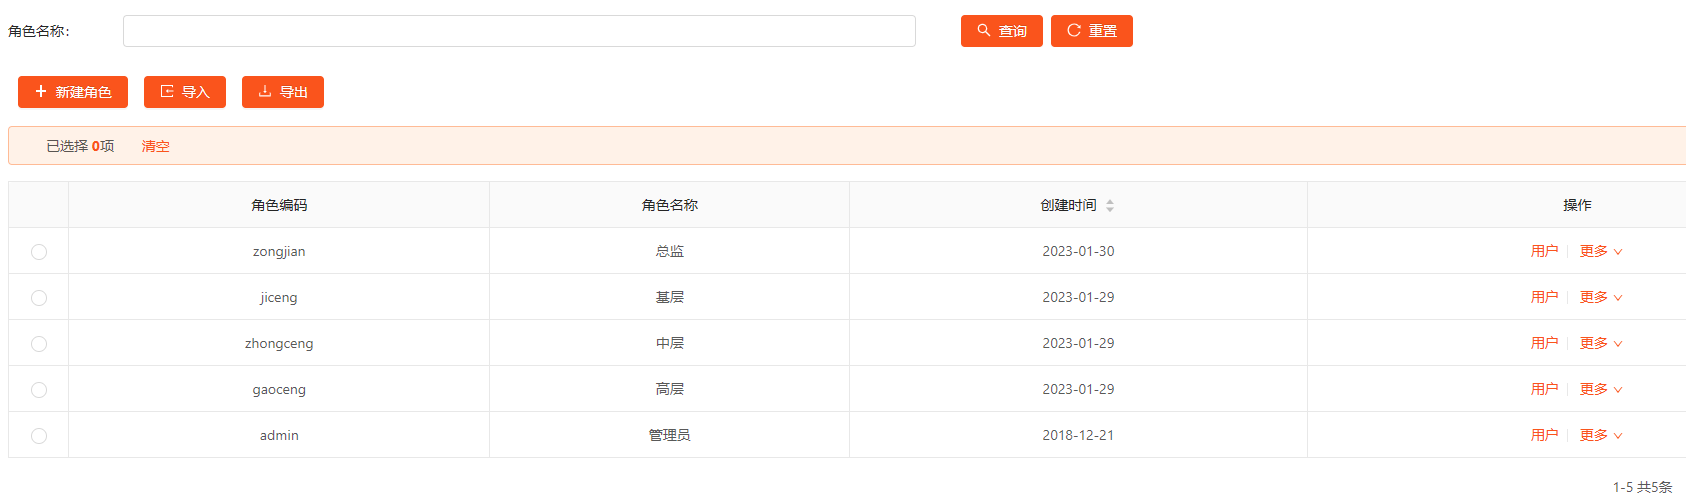Select the gaoceng role radio button
1686x500 pixels.
pos(39,390)
